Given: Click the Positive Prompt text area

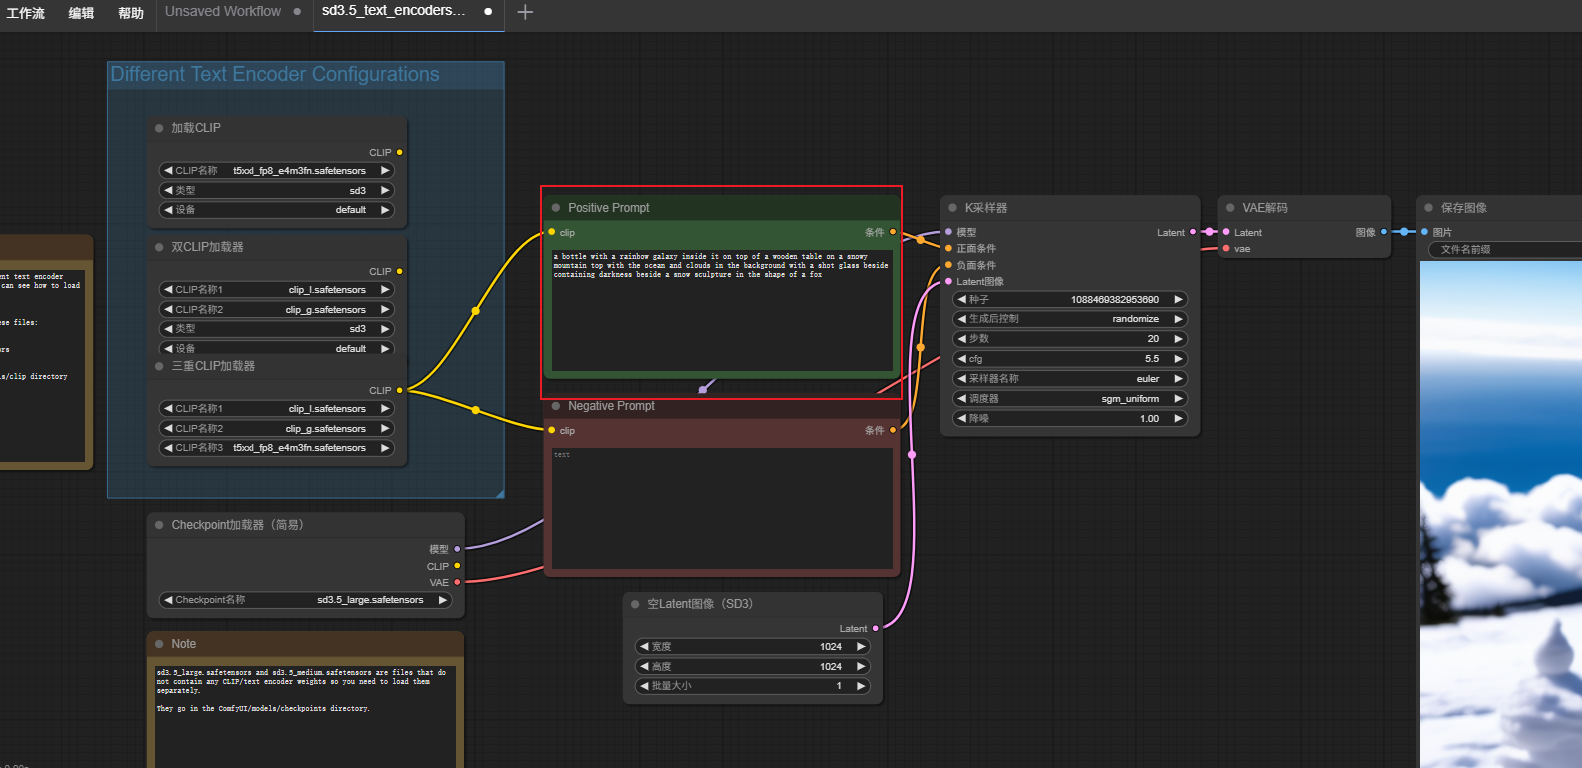Looking at the screenshot, I should click(x=721, y=310).
